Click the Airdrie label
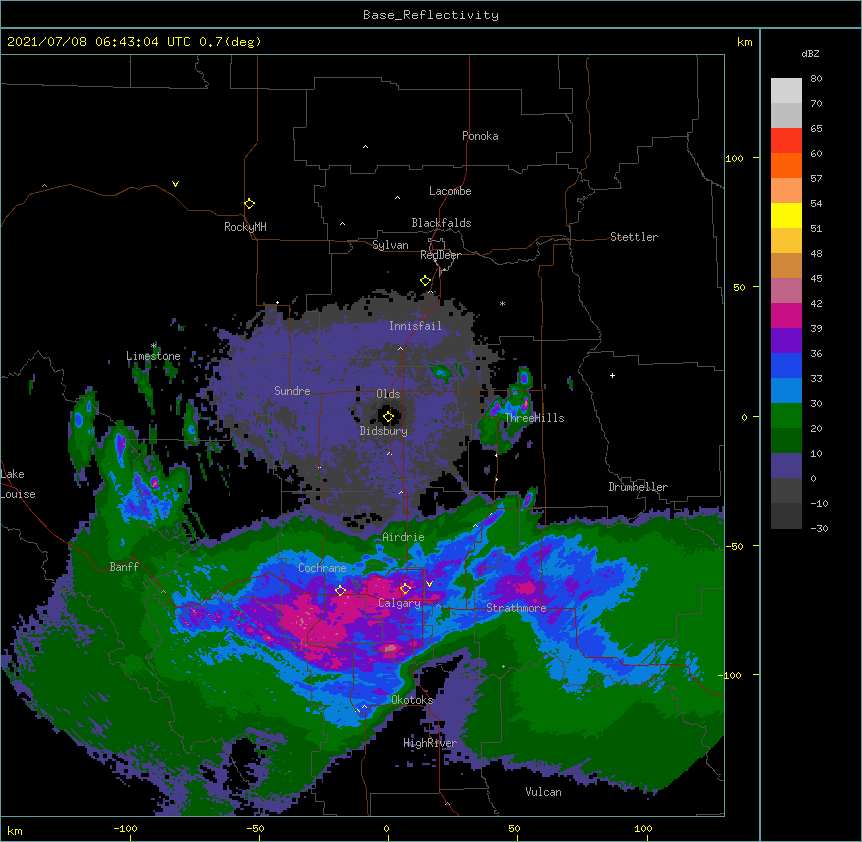Viewport: 862px width, 842px height. (x=403, y=537)
